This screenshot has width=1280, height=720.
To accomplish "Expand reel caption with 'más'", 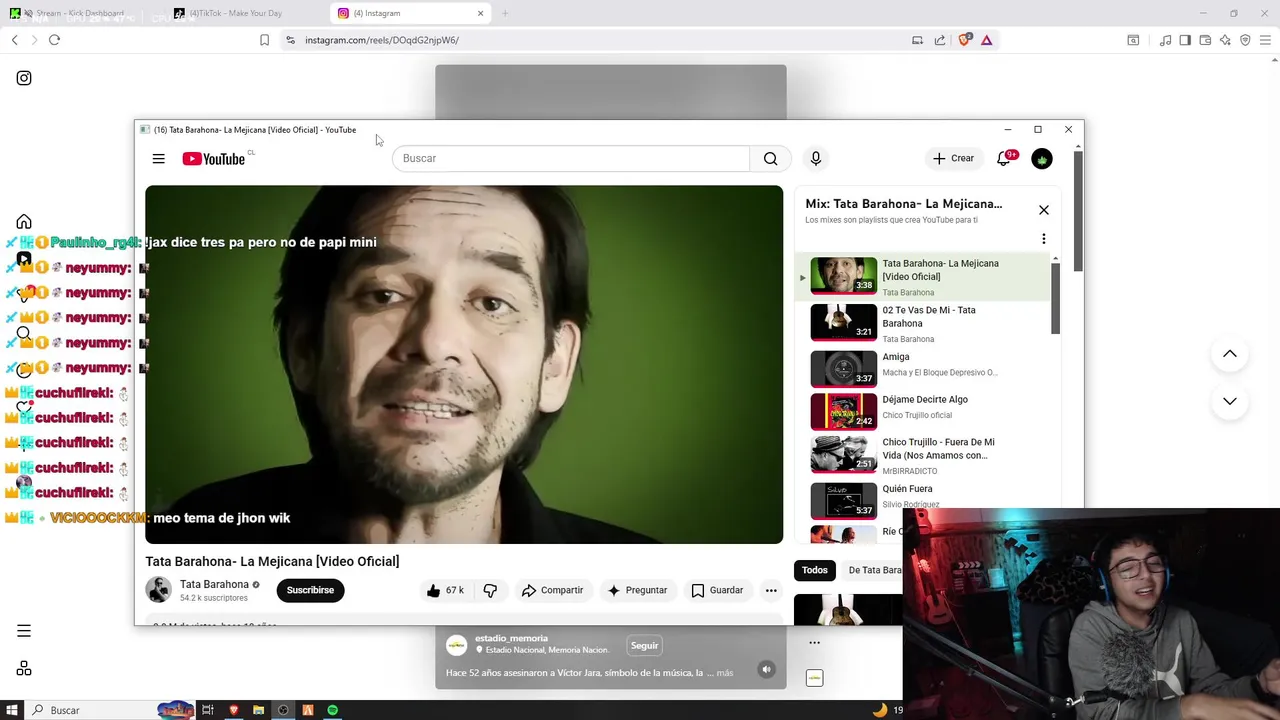I will click(x=725, y=673).
